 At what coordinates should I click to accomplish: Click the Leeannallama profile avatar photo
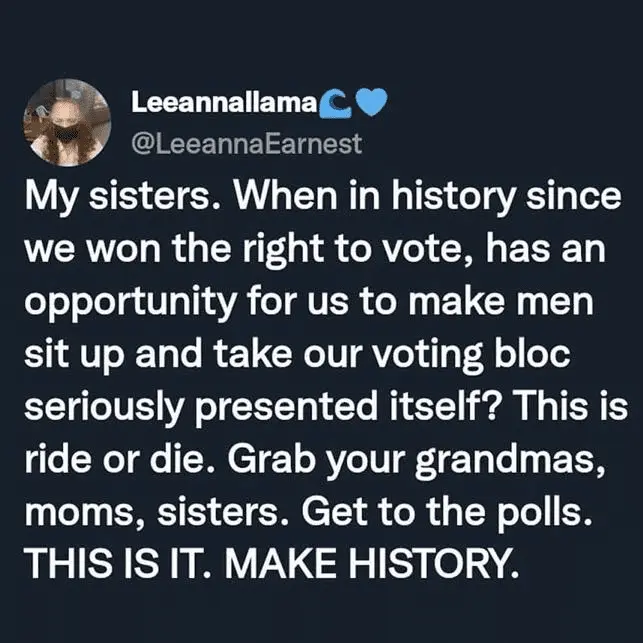(67, 122)
